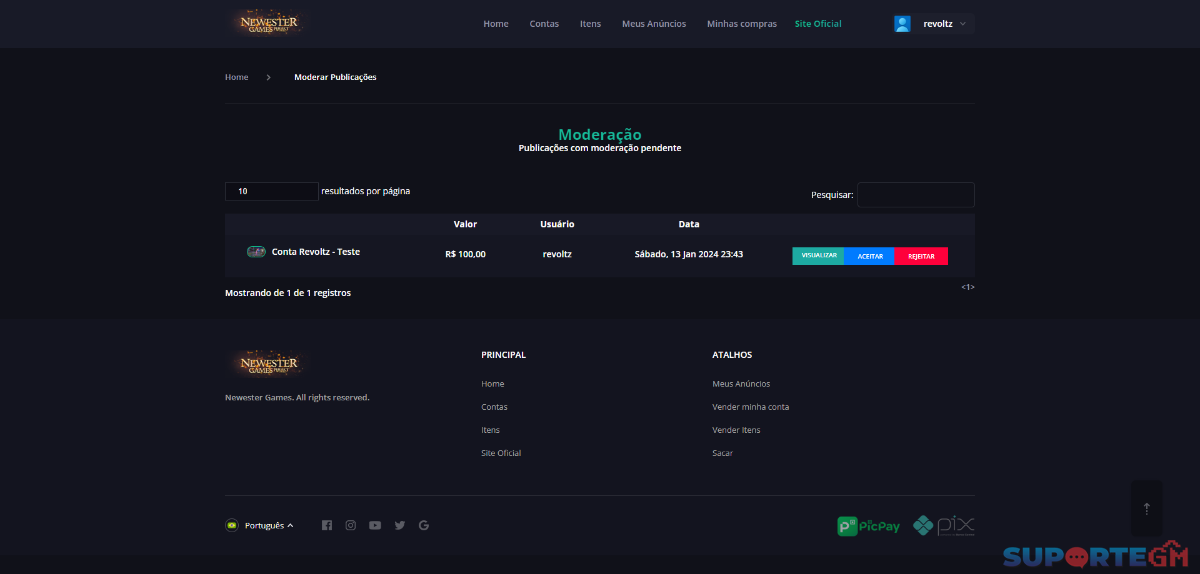
Task: Open the Google social icon
Action: pos(424,525)
